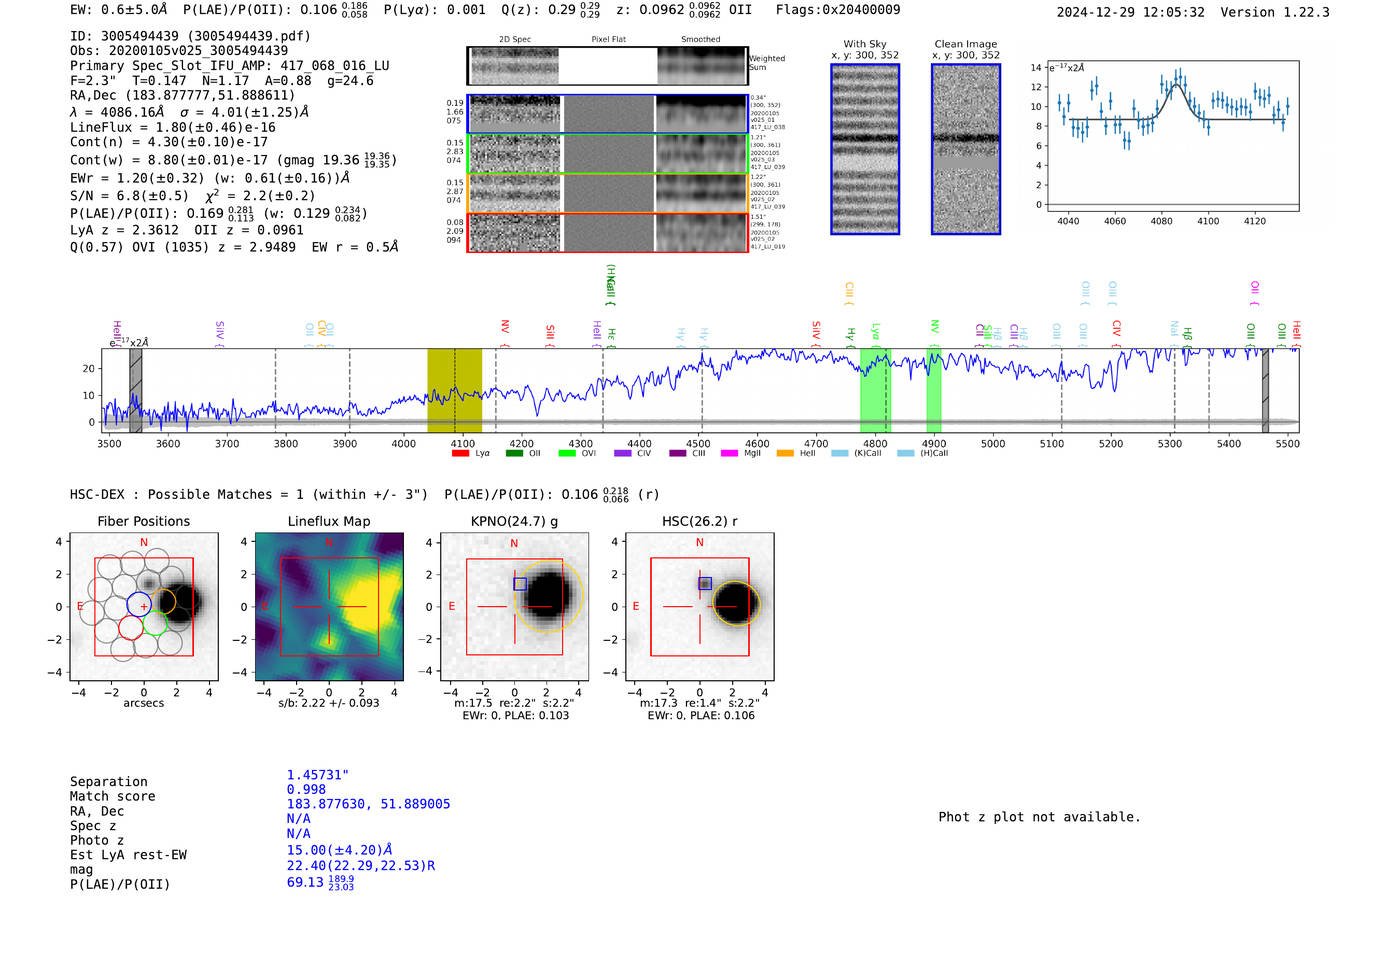Click the orange-framed fiber spectrum row

tap(607, 192)
